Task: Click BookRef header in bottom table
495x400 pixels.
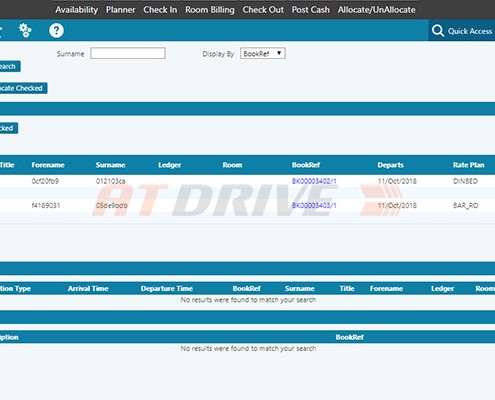Action: coord(350,337)
